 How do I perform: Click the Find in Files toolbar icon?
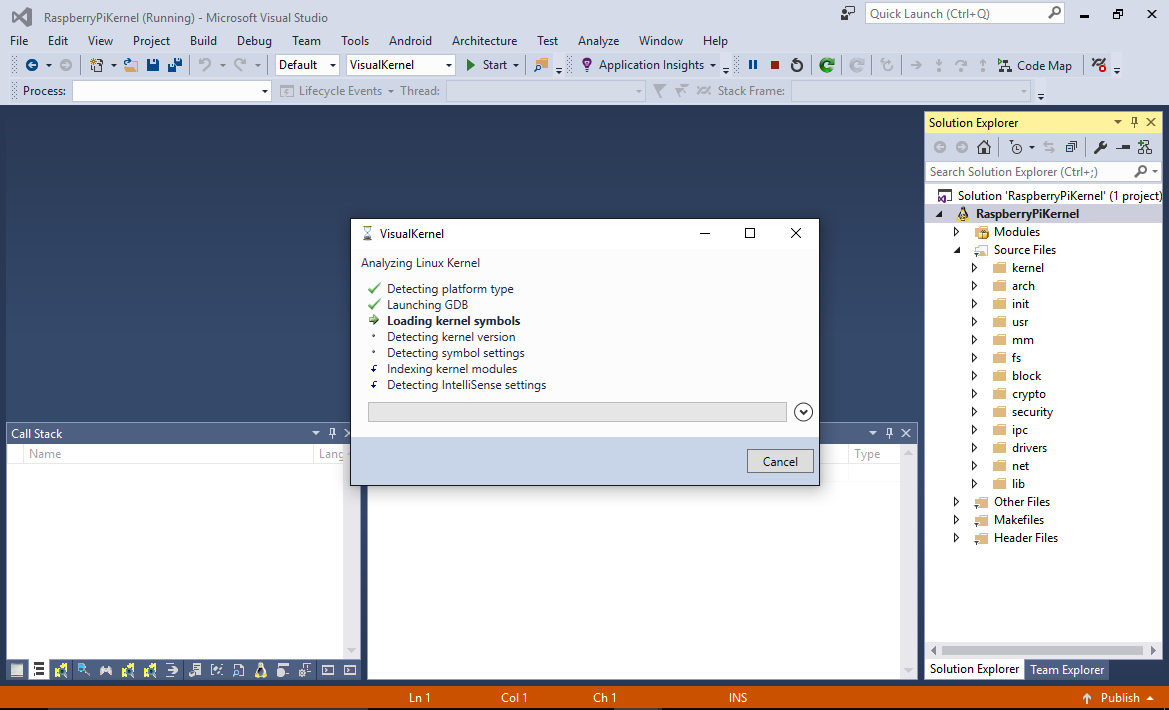point(541,66)
